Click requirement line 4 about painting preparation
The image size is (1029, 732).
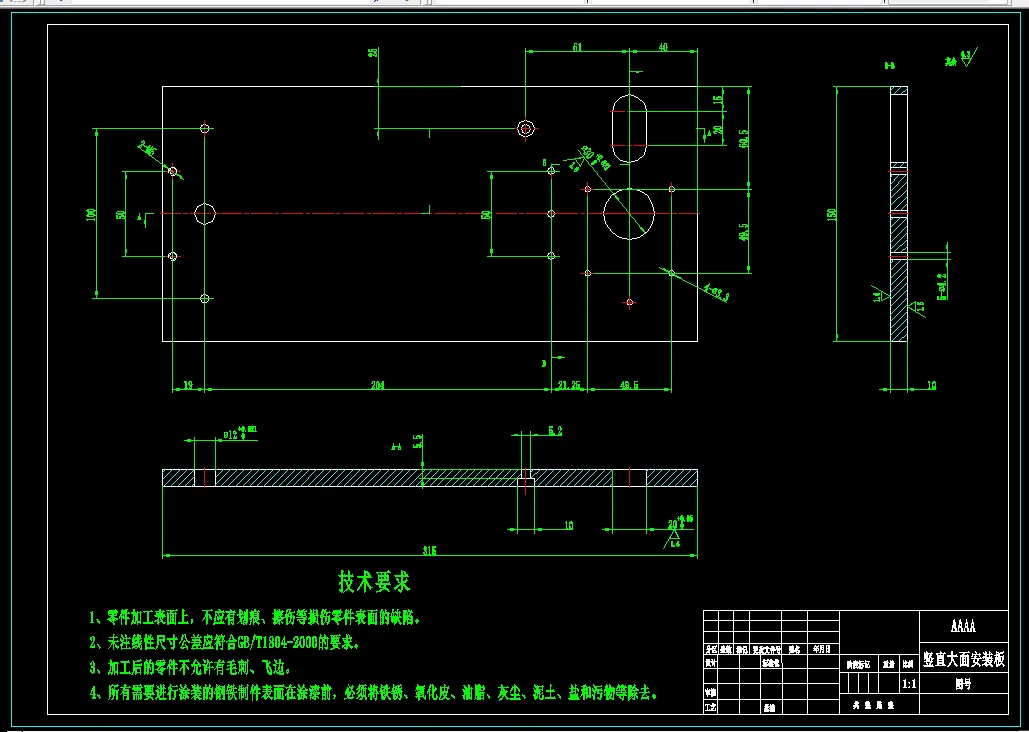(373, 693)
